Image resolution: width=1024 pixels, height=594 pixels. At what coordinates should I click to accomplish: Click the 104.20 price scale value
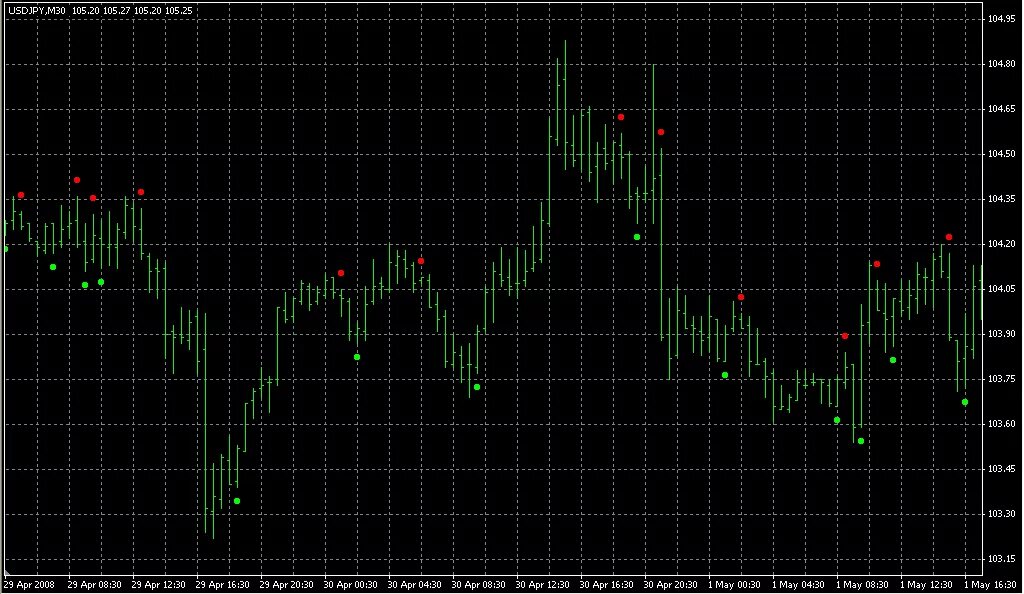[1001, 244]
